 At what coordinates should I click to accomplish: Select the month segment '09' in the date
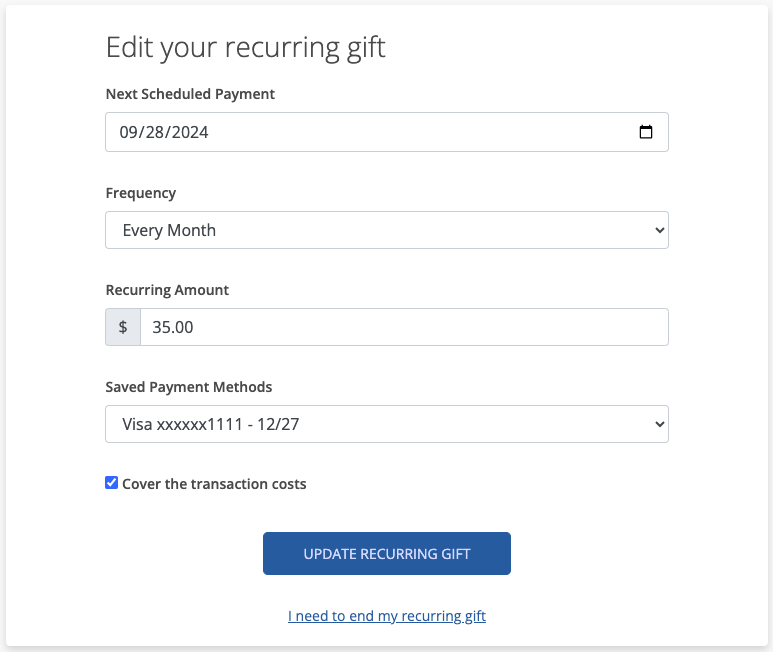pos(129,132)
